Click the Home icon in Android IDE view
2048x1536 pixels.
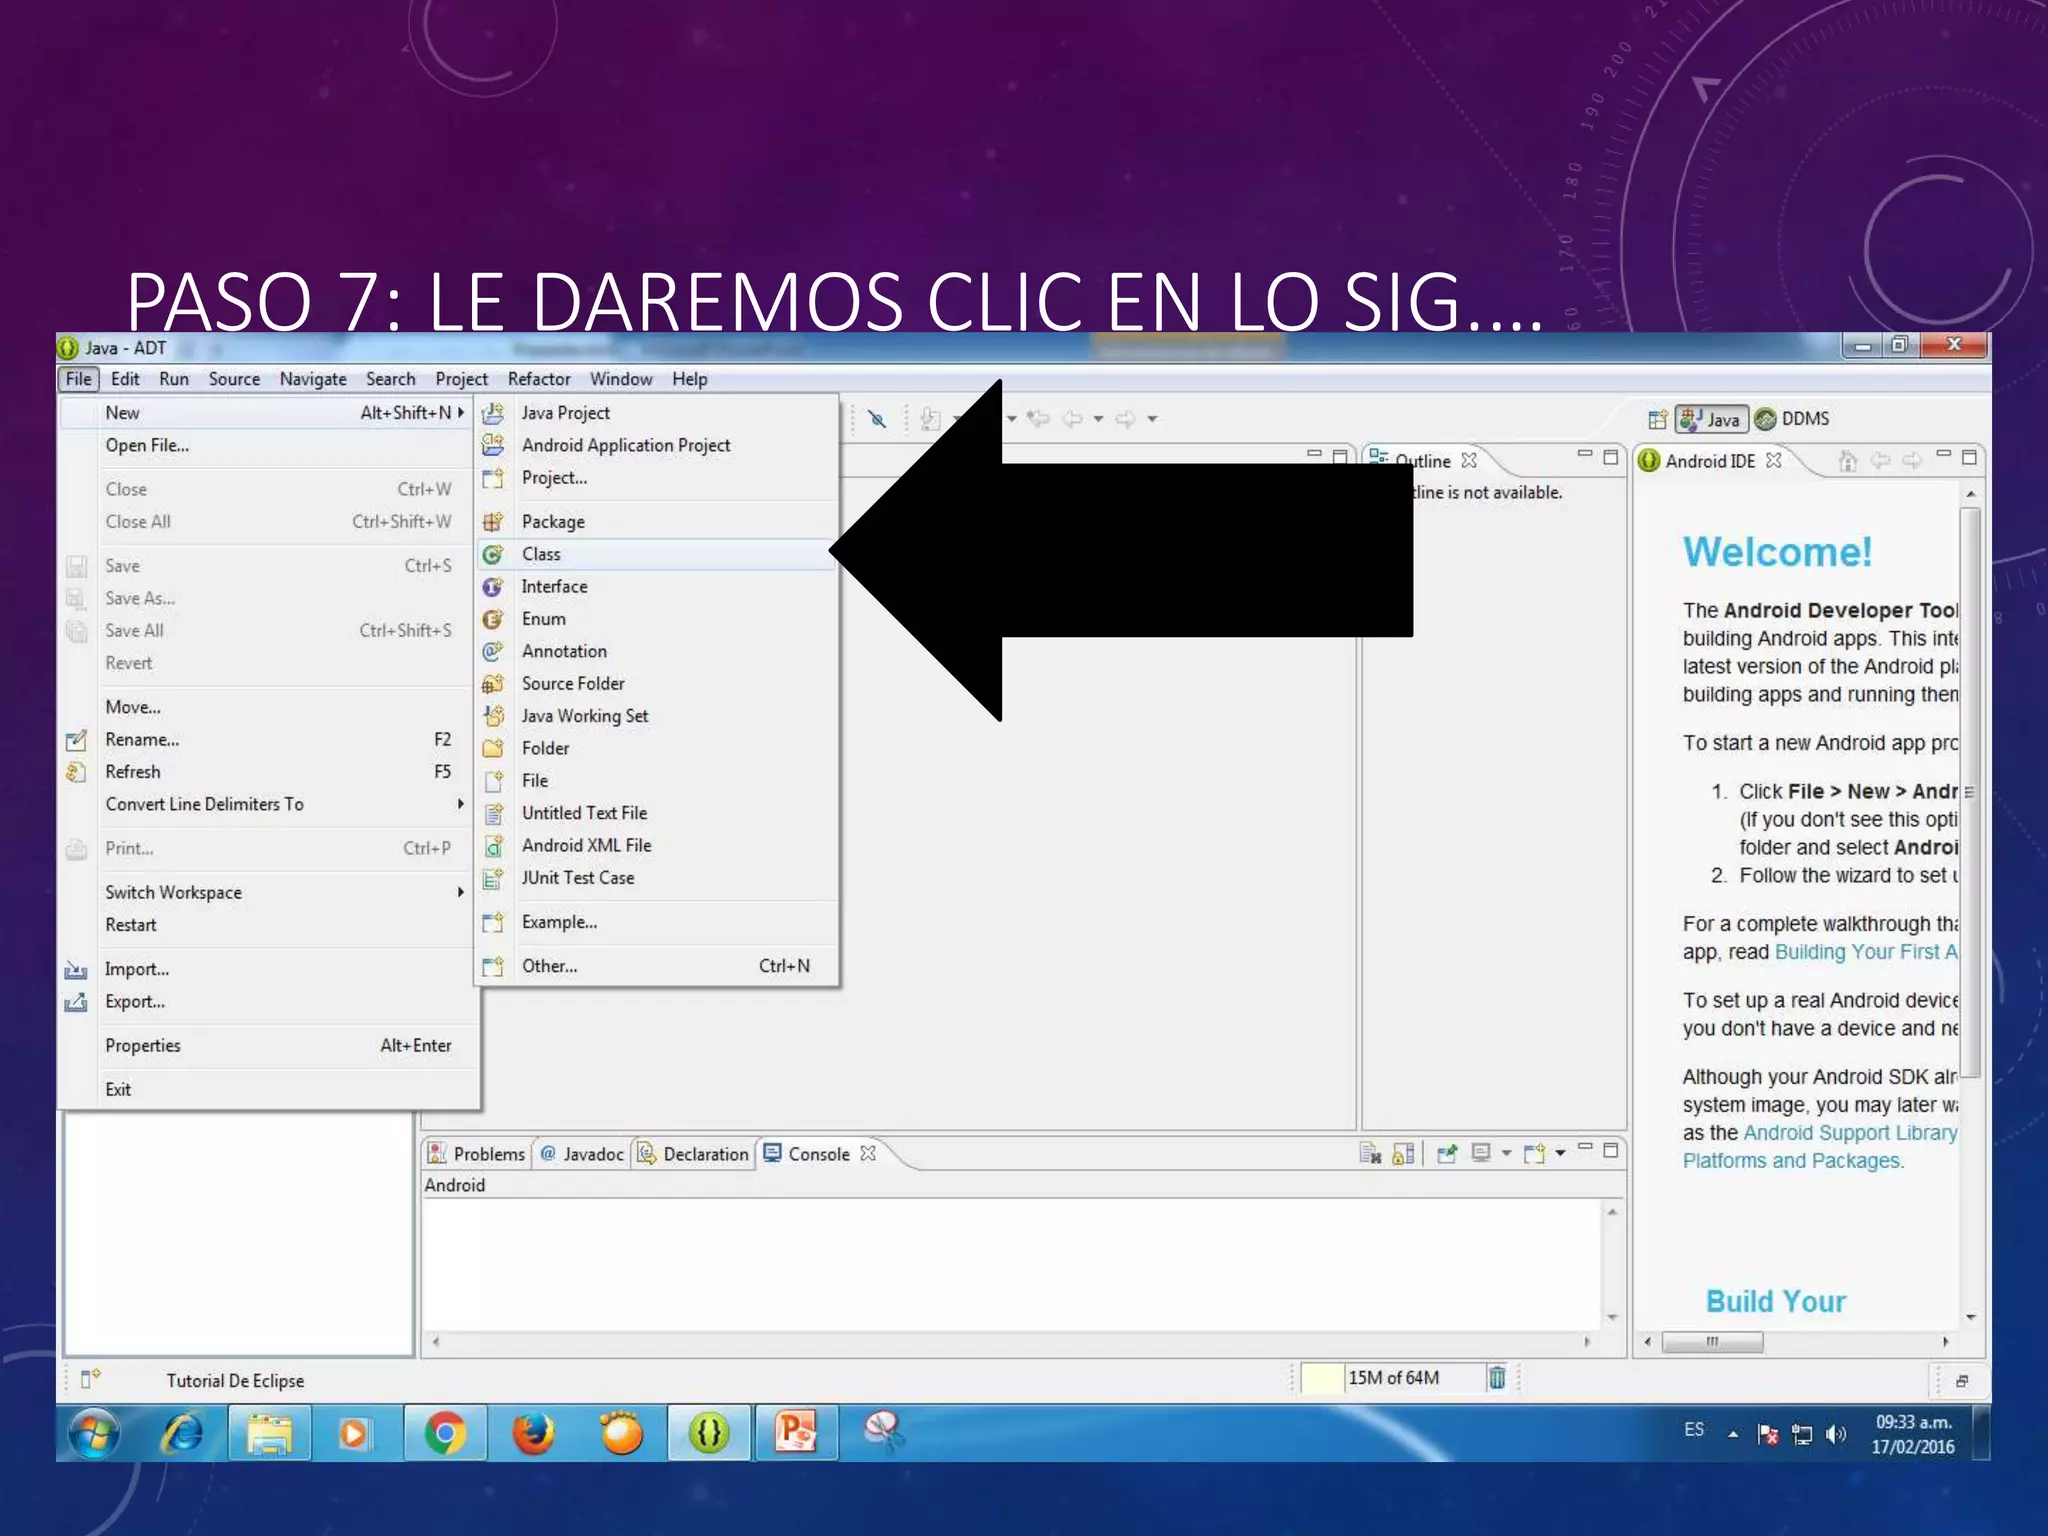coord(1847,461)
